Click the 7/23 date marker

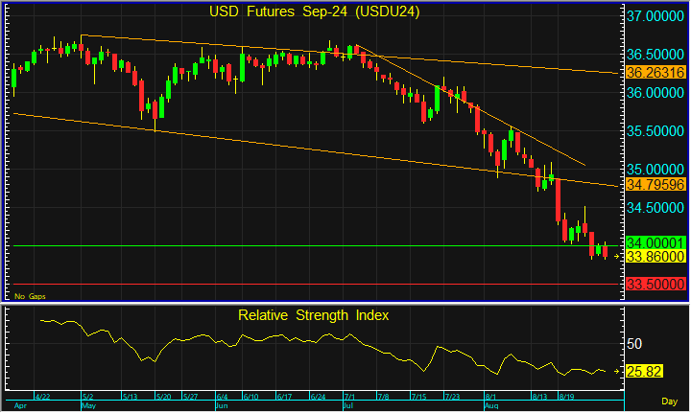pos(453,397)
